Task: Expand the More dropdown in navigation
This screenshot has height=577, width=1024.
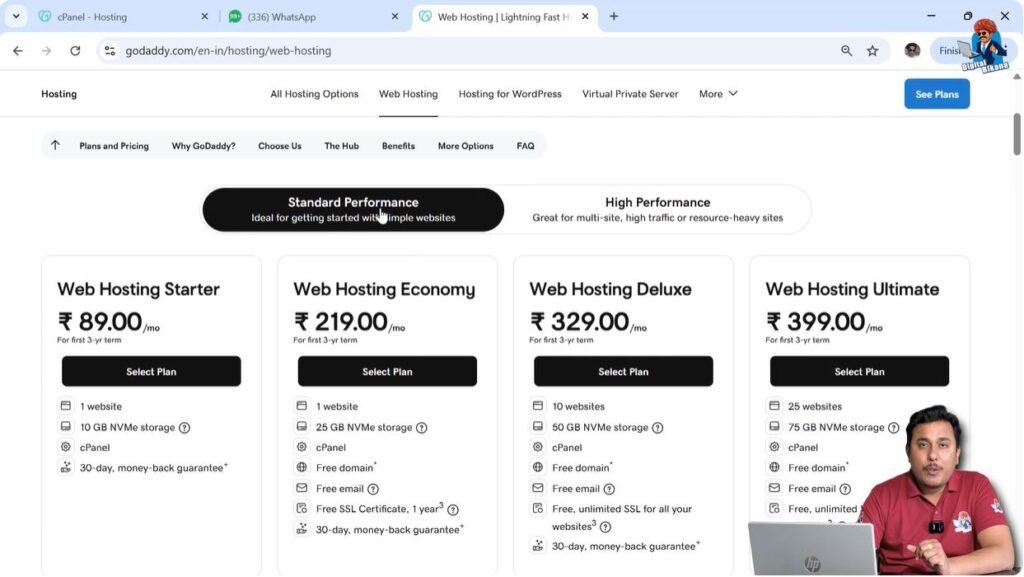Action: tap(718, 94)
